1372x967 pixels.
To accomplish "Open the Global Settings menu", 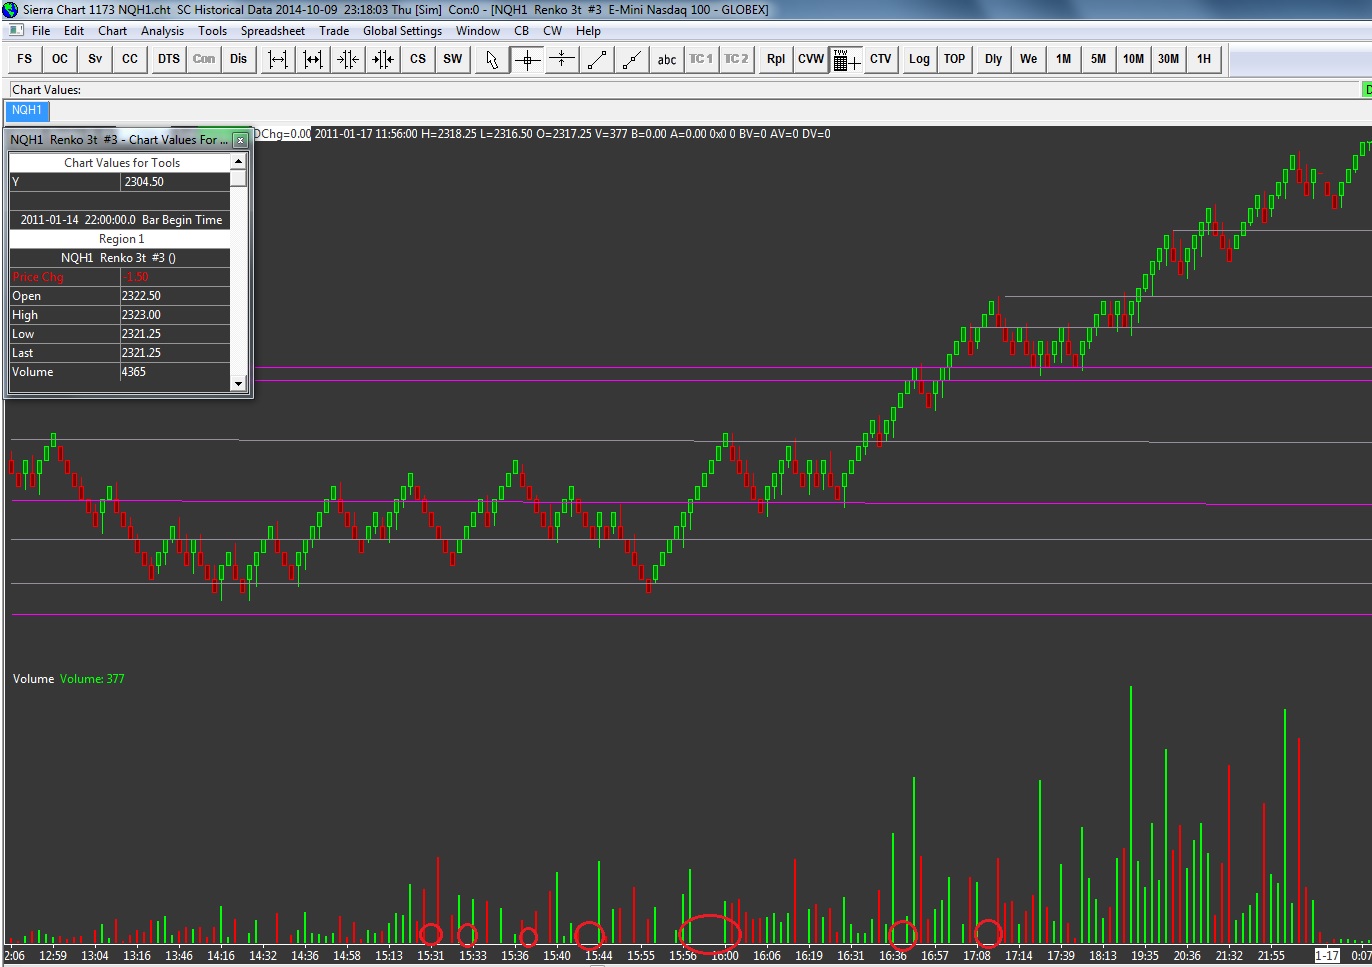I will pos(402,31).
